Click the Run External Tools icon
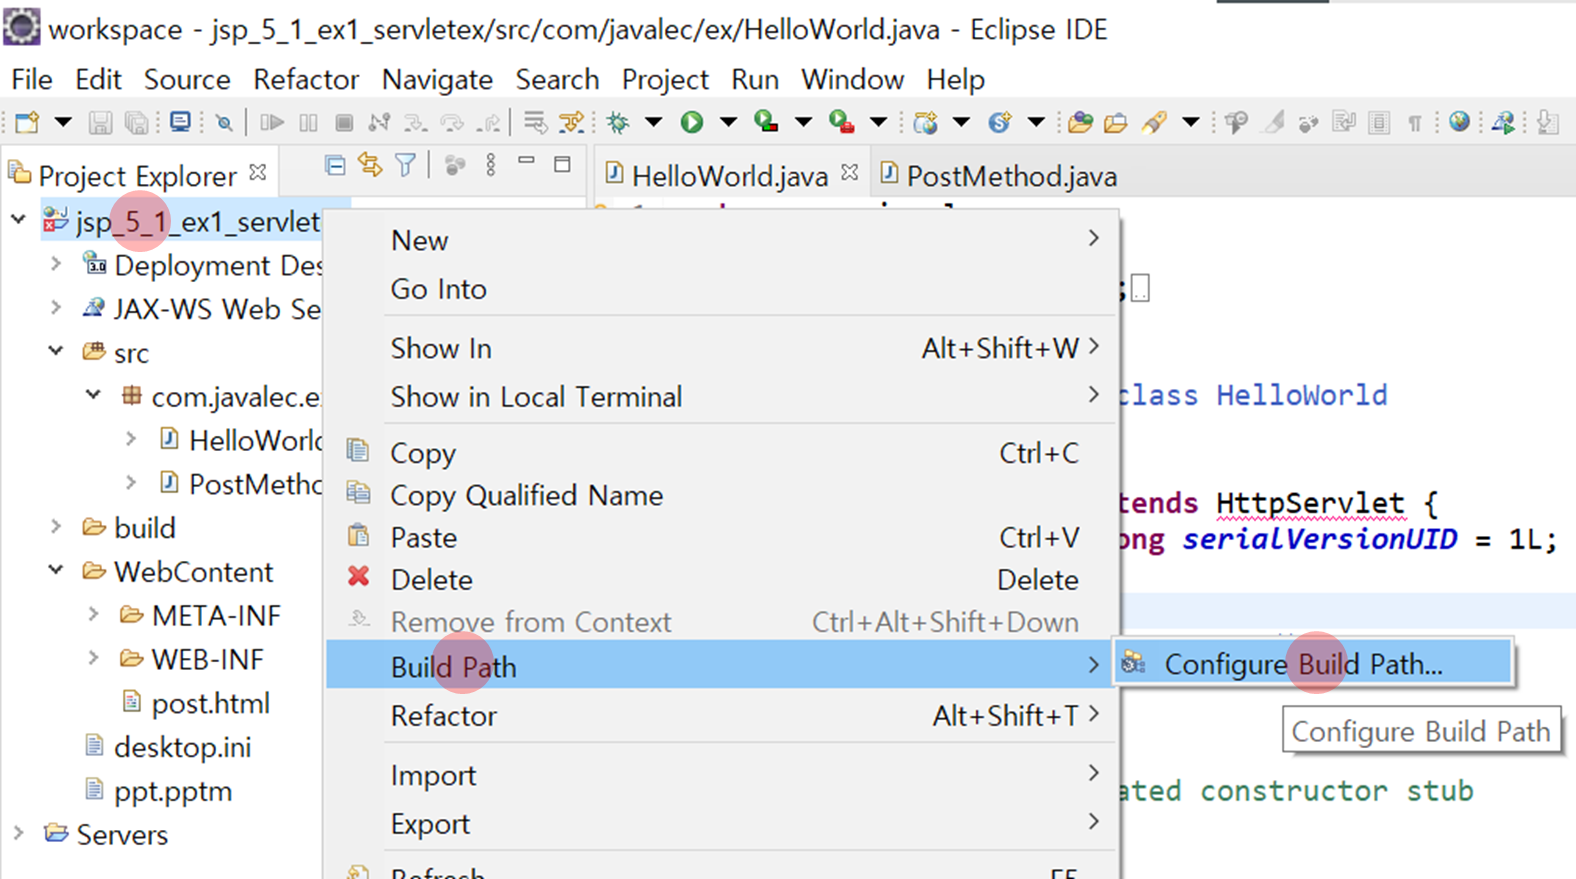Screen dimensions: 1576x879 click(x=841, y=122)
